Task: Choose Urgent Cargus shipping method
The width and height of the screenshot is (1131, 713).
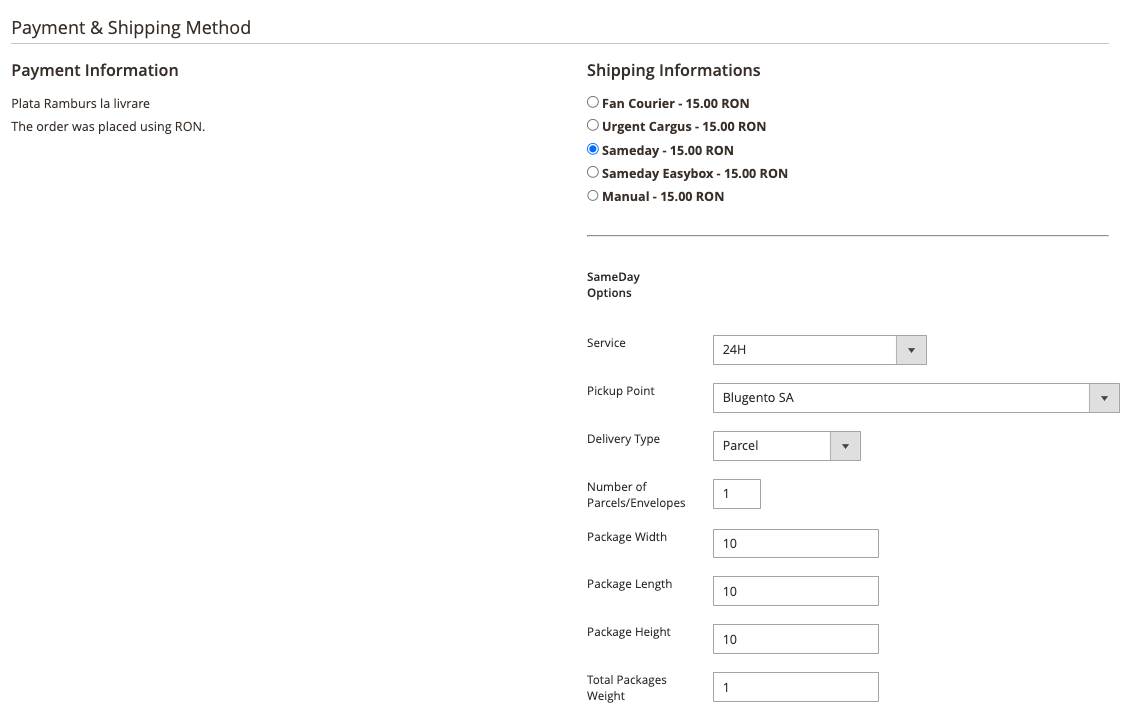Action: (x=593, y=126)
